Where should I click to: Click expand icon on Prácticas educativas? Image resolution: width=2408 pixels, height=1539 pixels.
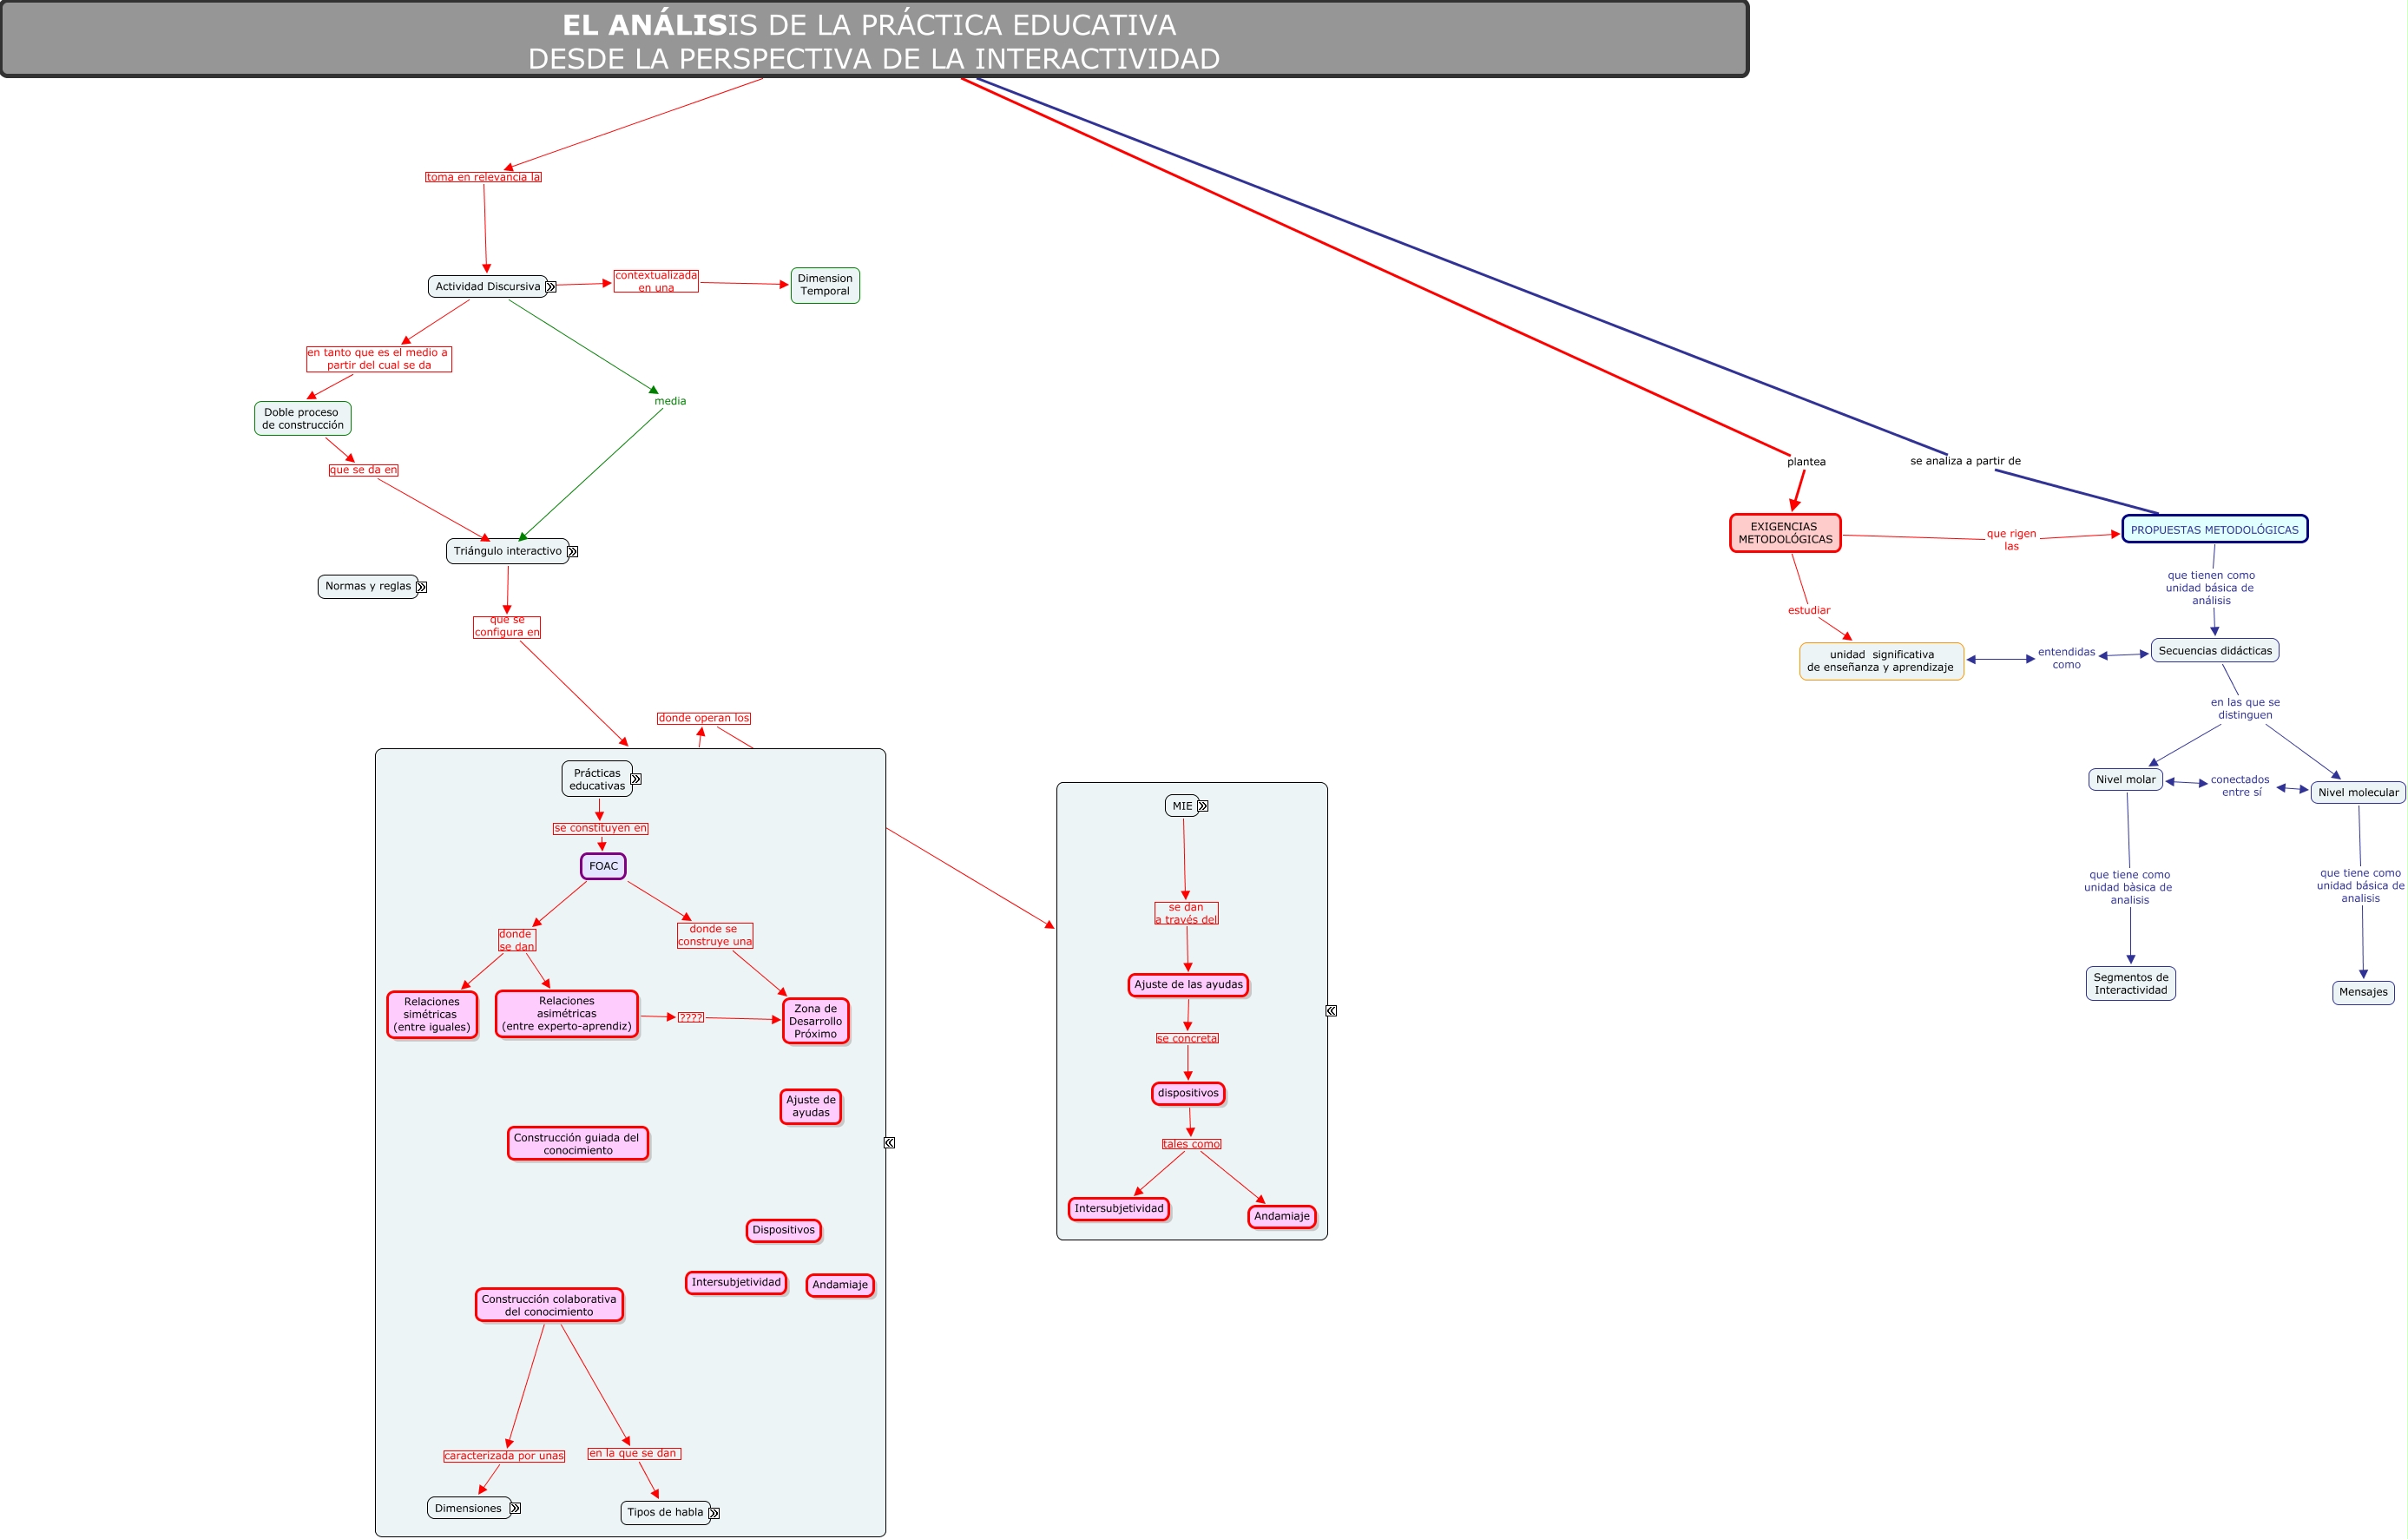click(x=636, y=779)
